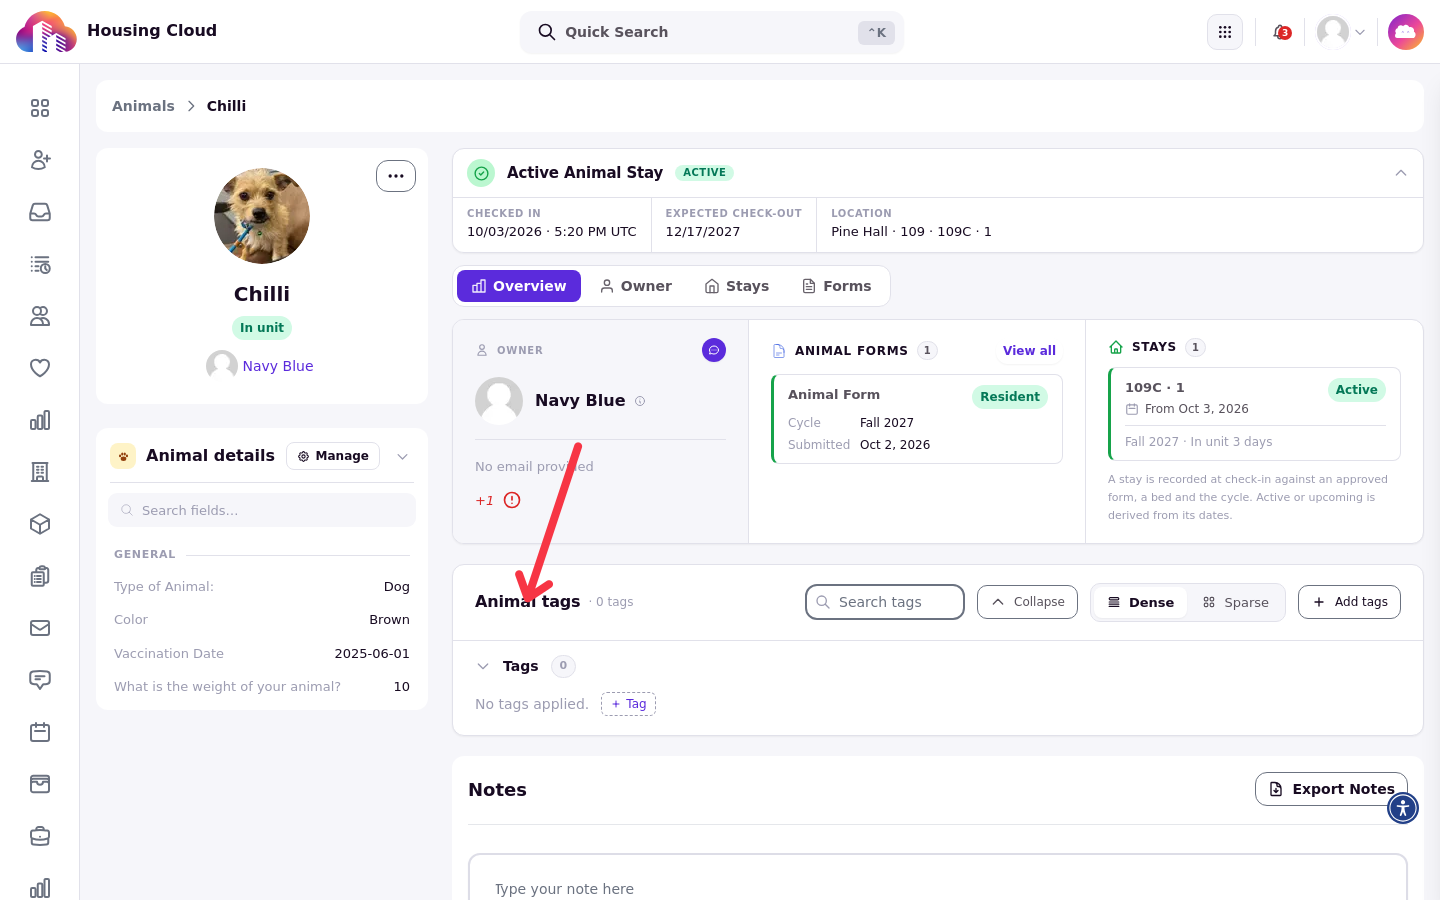This screenshot has height=900, width=1440.
Task: Open the calendar sidebar icon
Action: pyautogui.click(x=40, y=732)
